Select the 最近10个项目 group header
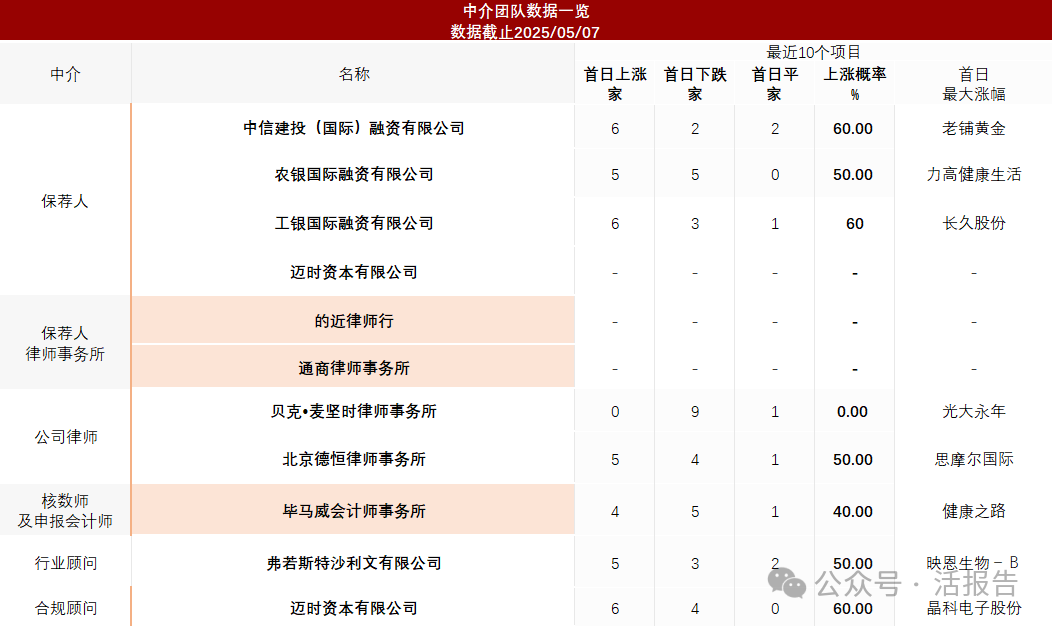1052x626 pixels. [813, 52]
